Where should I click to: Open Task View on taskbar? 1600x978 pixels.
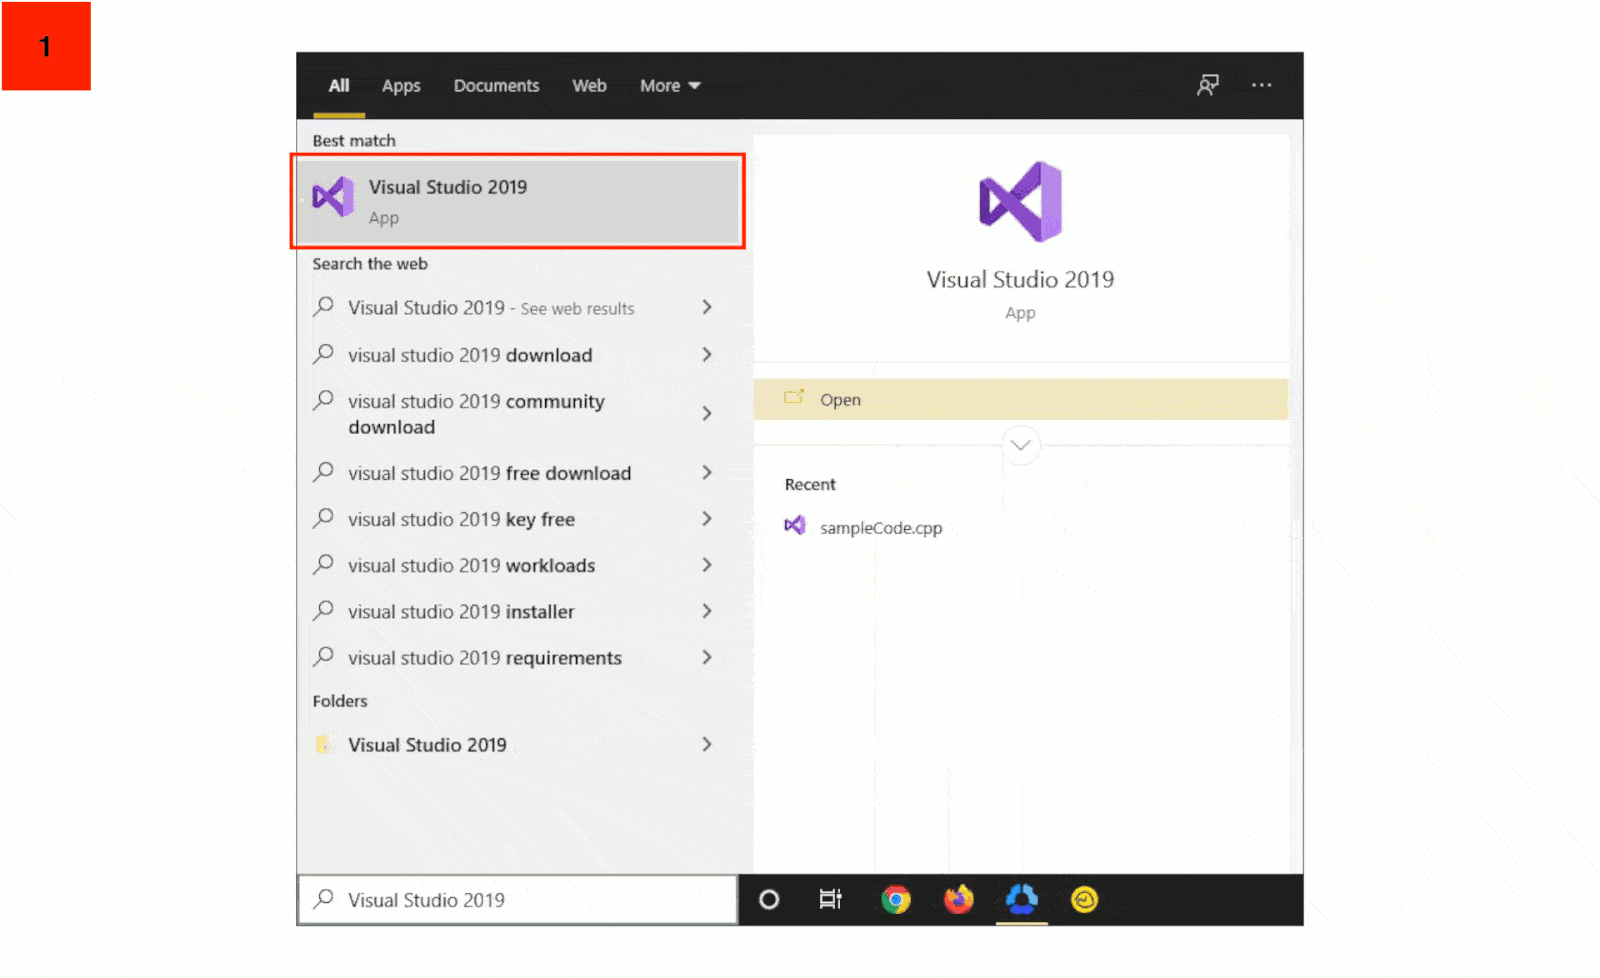point(831,900)
